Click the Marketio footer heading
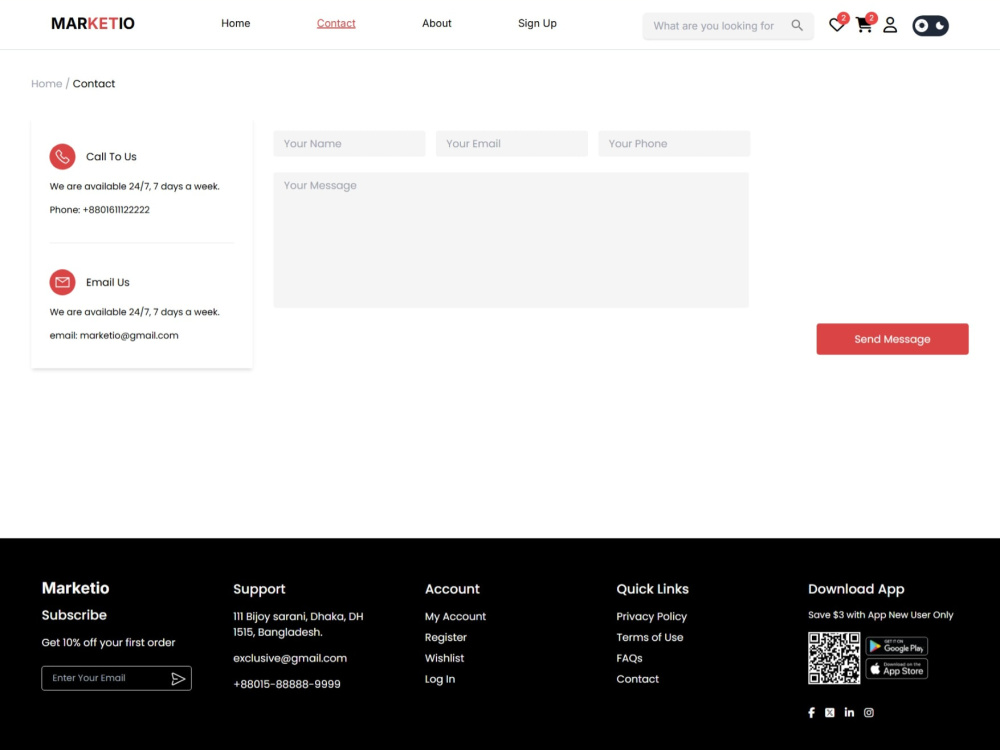1000x750 pixels. 75,588
